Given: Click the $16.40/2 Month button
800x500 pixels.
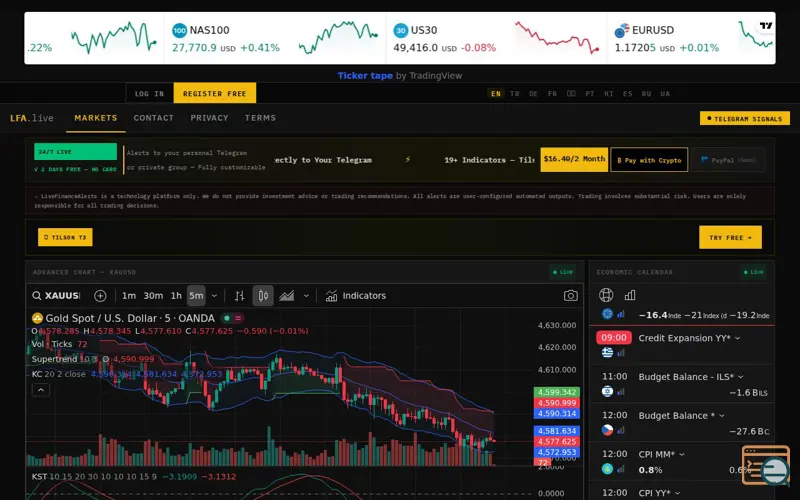Looking at the screenshot, I should click(574, 160).
